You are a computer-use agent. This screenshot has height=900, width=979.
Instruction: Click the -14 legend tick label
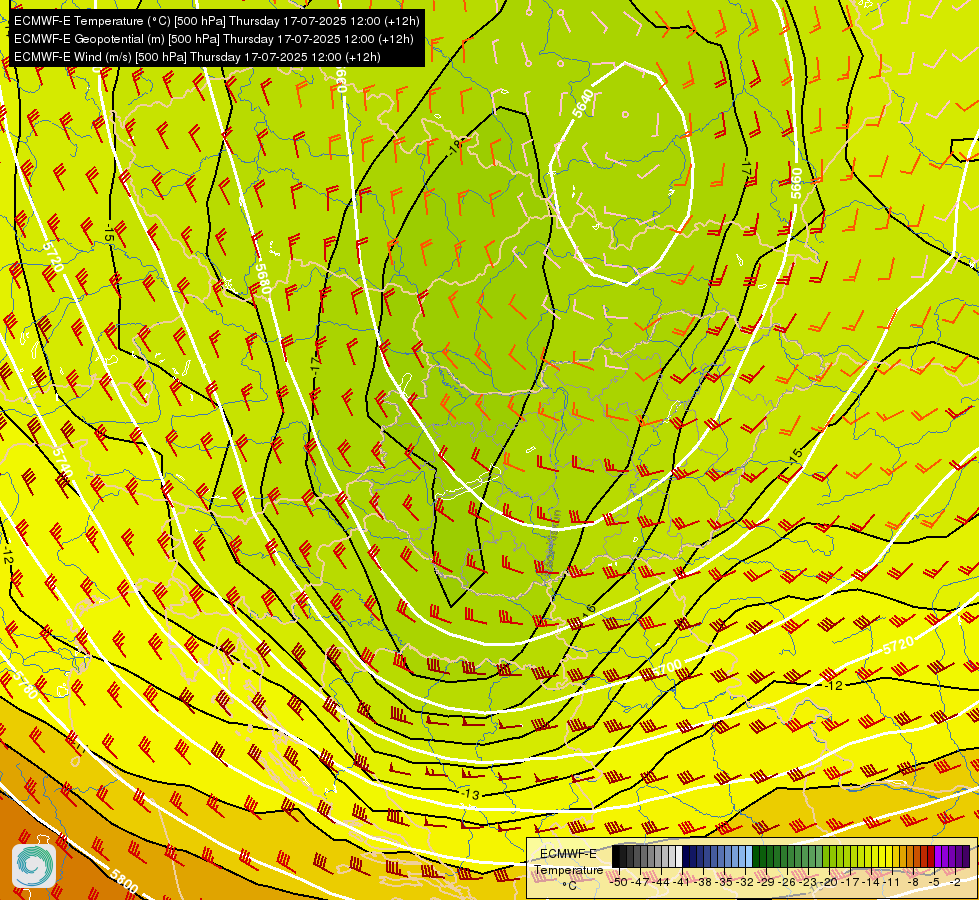(872, 882)
